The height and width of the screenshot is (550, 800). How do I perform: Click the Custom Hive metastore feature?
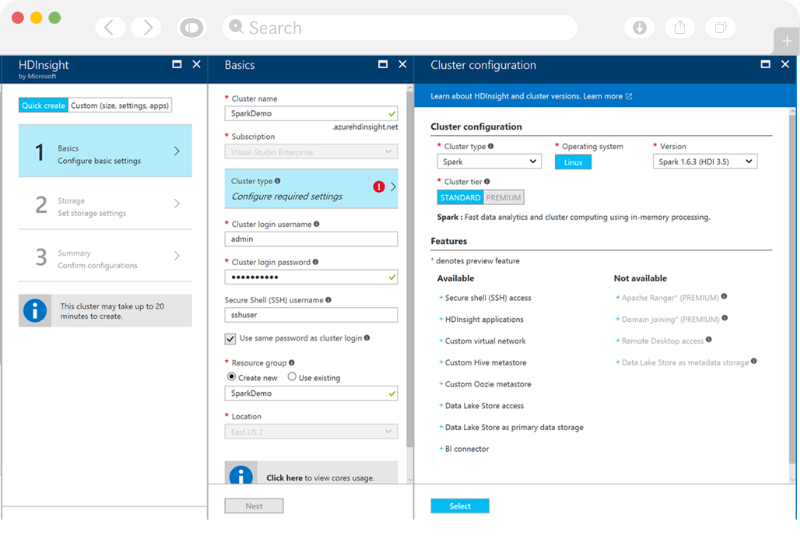point(486,362)
